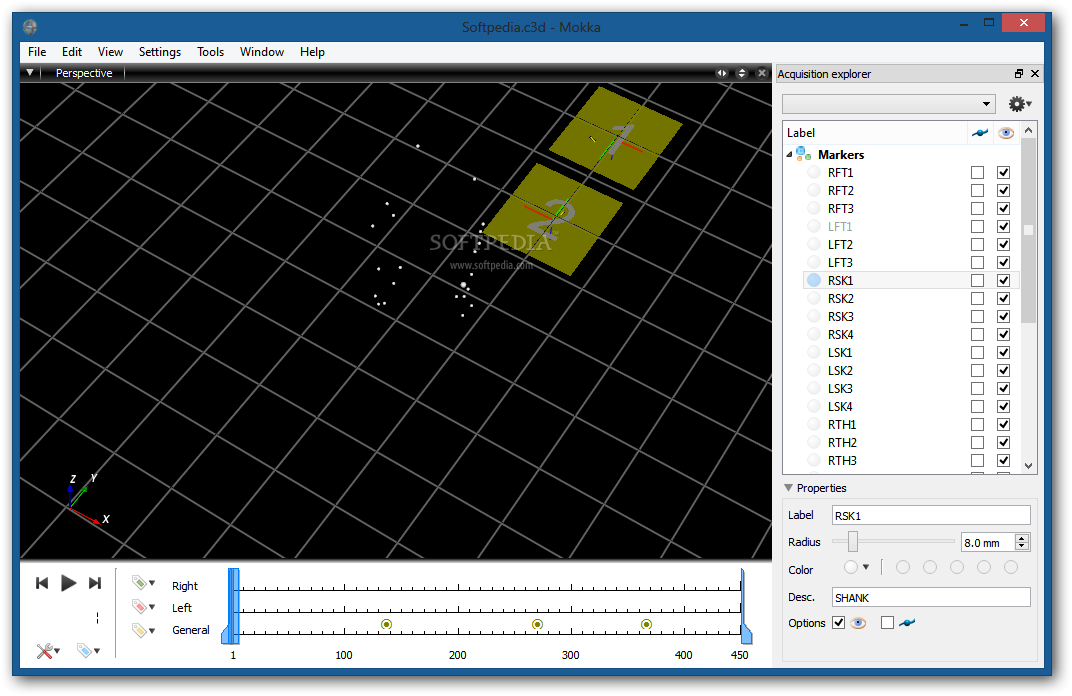This screenshot has height=696, width=1072.
Task: Jump to the first frame
Action: point(42,583)
